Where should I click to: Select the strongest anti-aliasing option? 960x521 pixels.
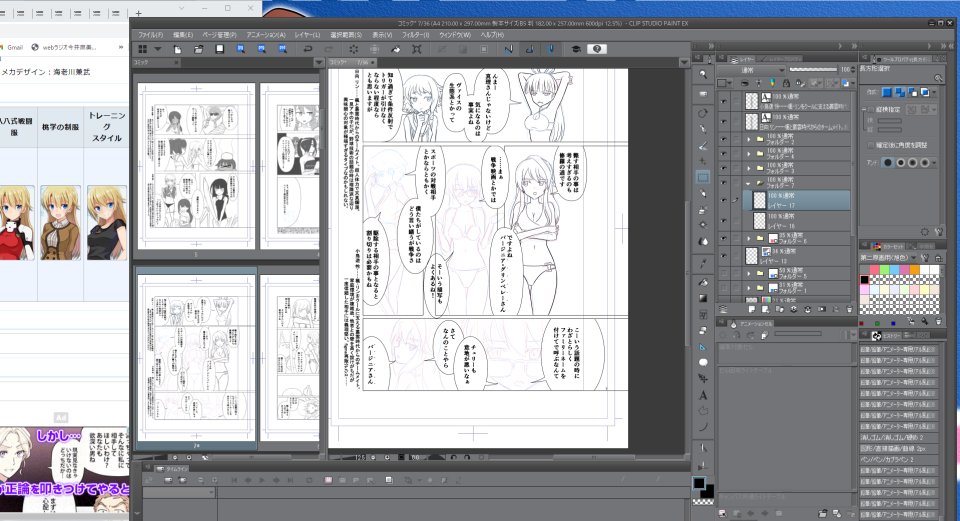tap(924, 162)
